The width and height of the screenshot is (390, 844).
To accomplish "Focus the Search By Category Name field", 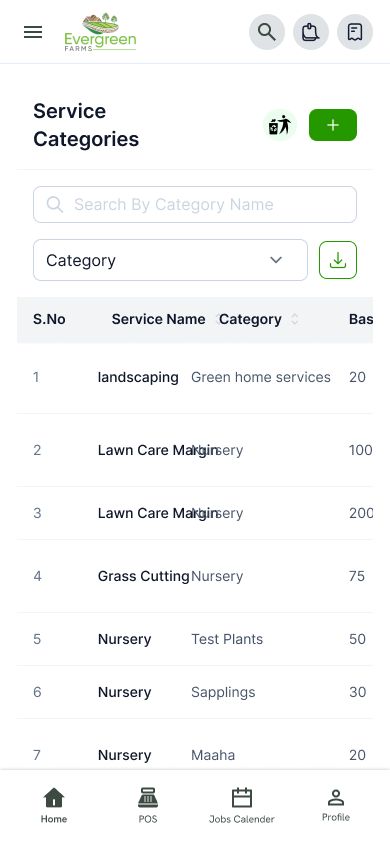I will [195, 205].
